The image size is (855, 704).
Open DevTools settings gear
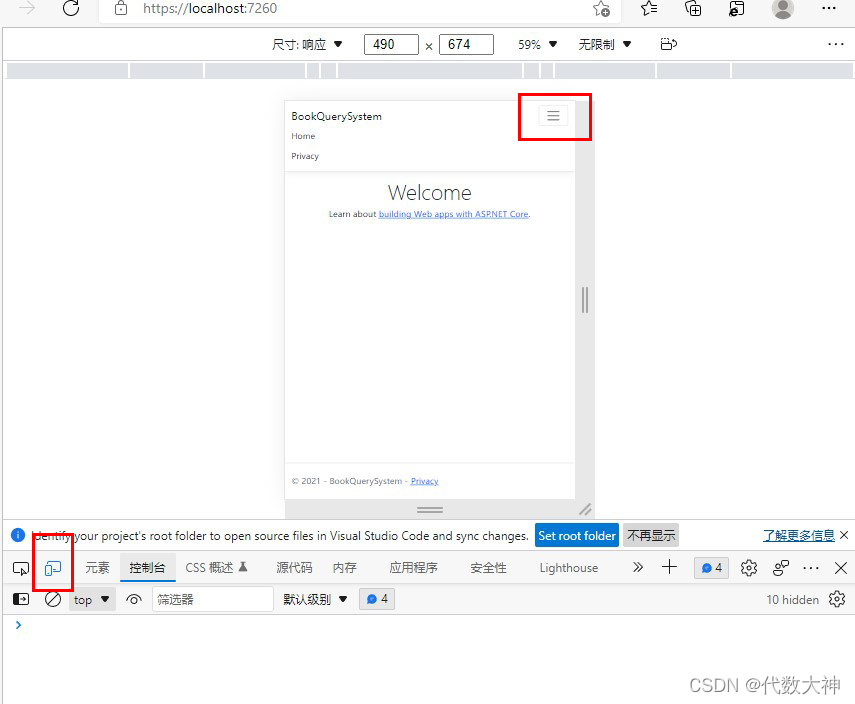749,568
